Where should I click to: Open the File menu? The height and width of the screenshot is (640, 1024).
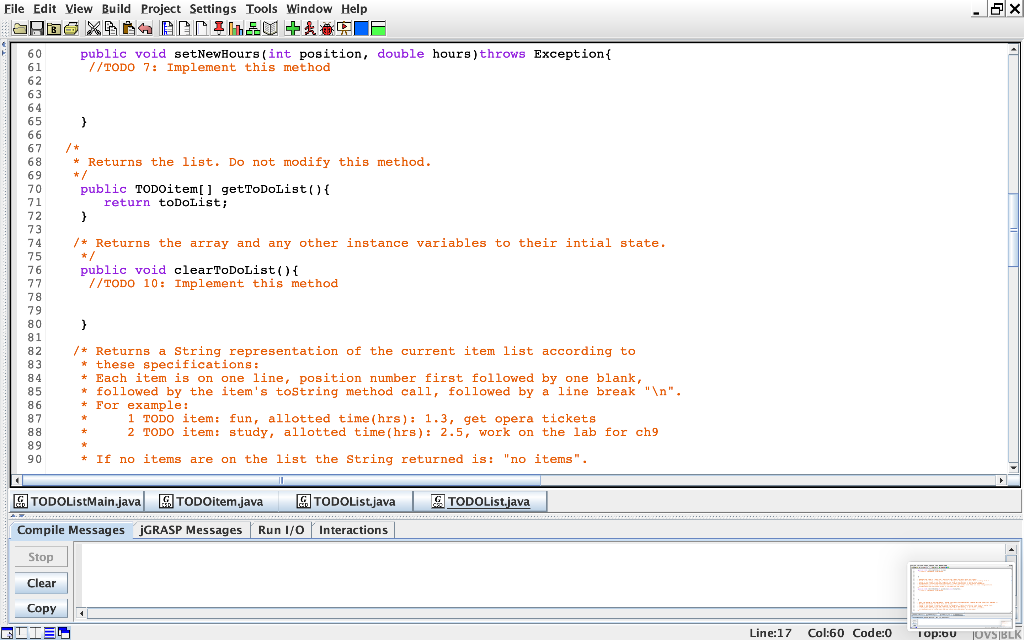(14, 9)
